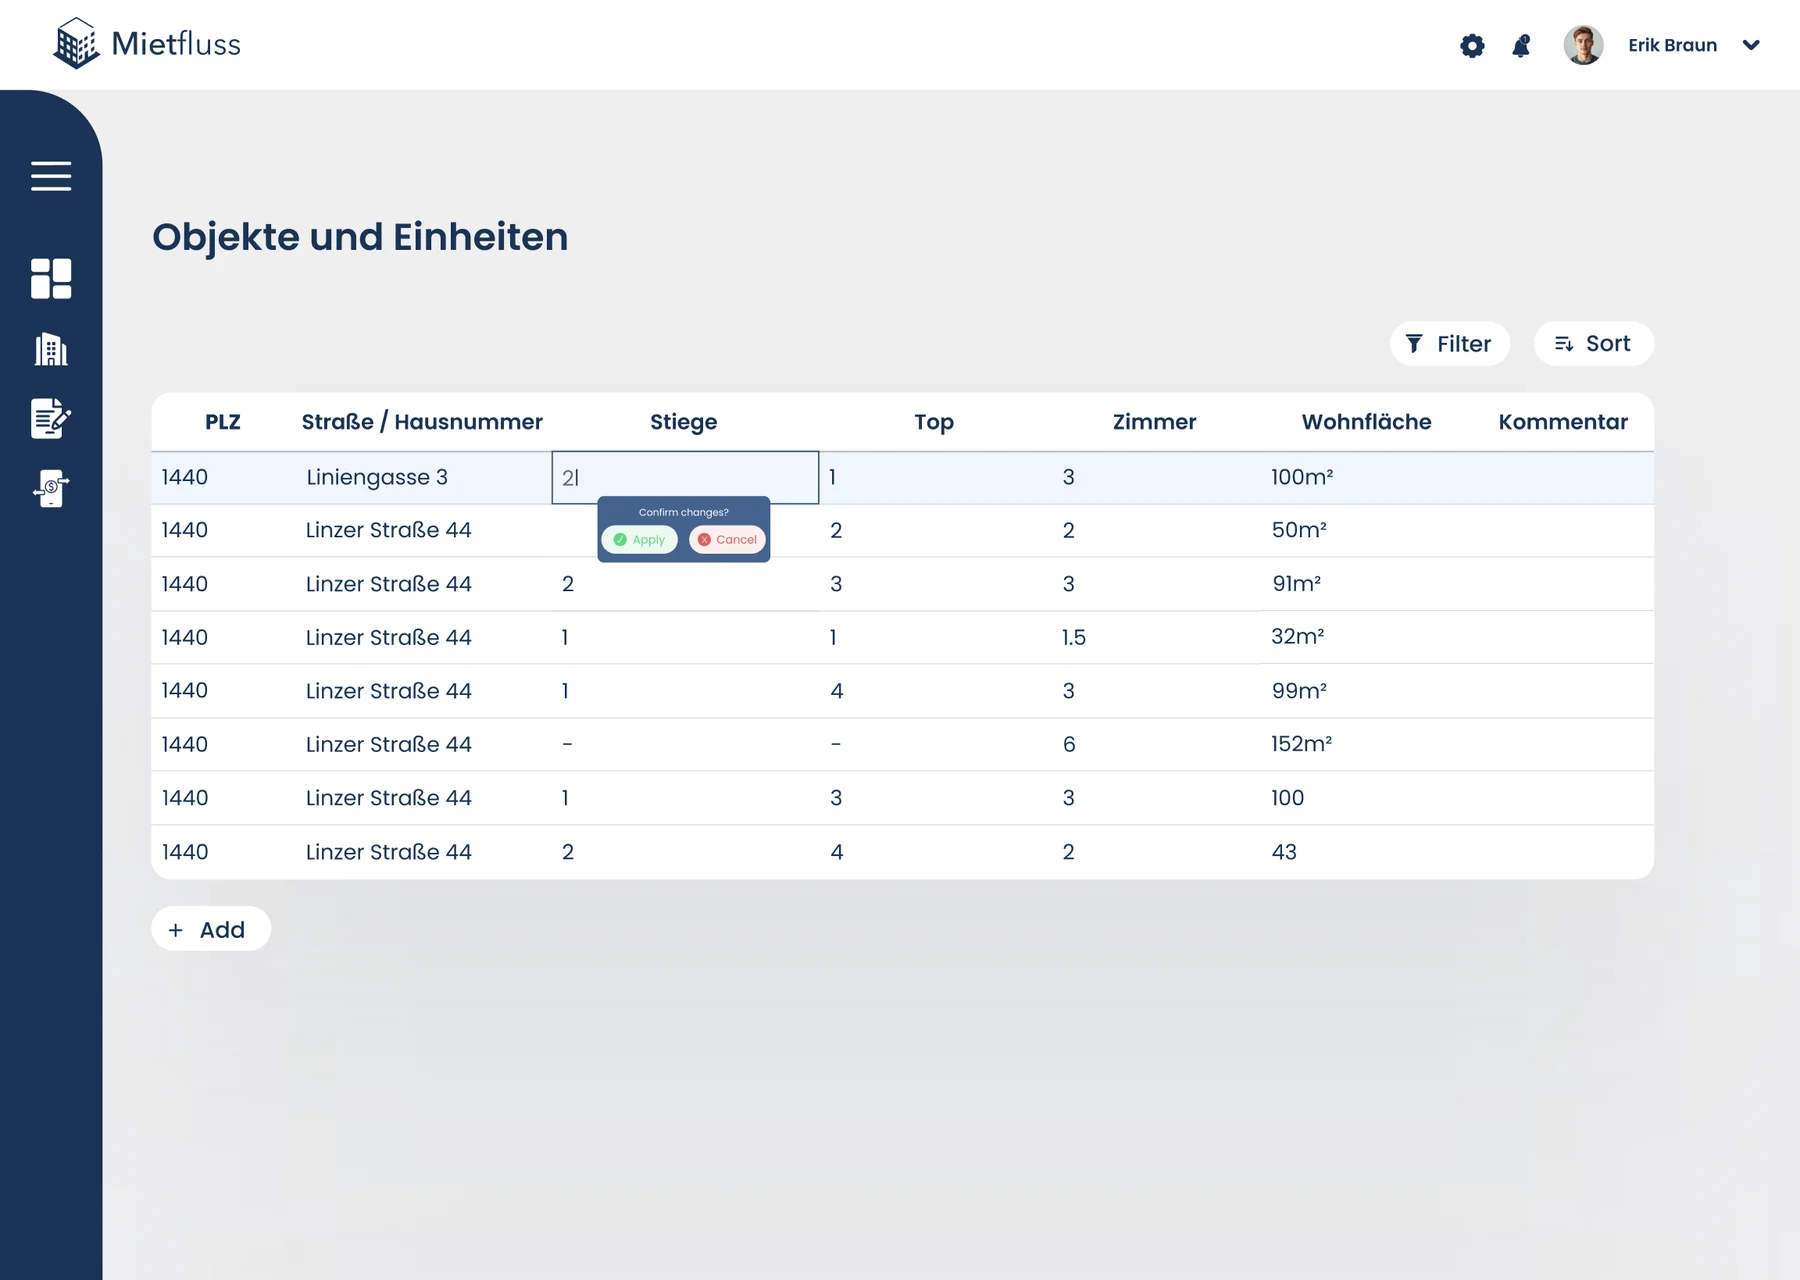Click the 32m² area cell
Screen dimensions: 1800x1280
tap(1298, 637)
